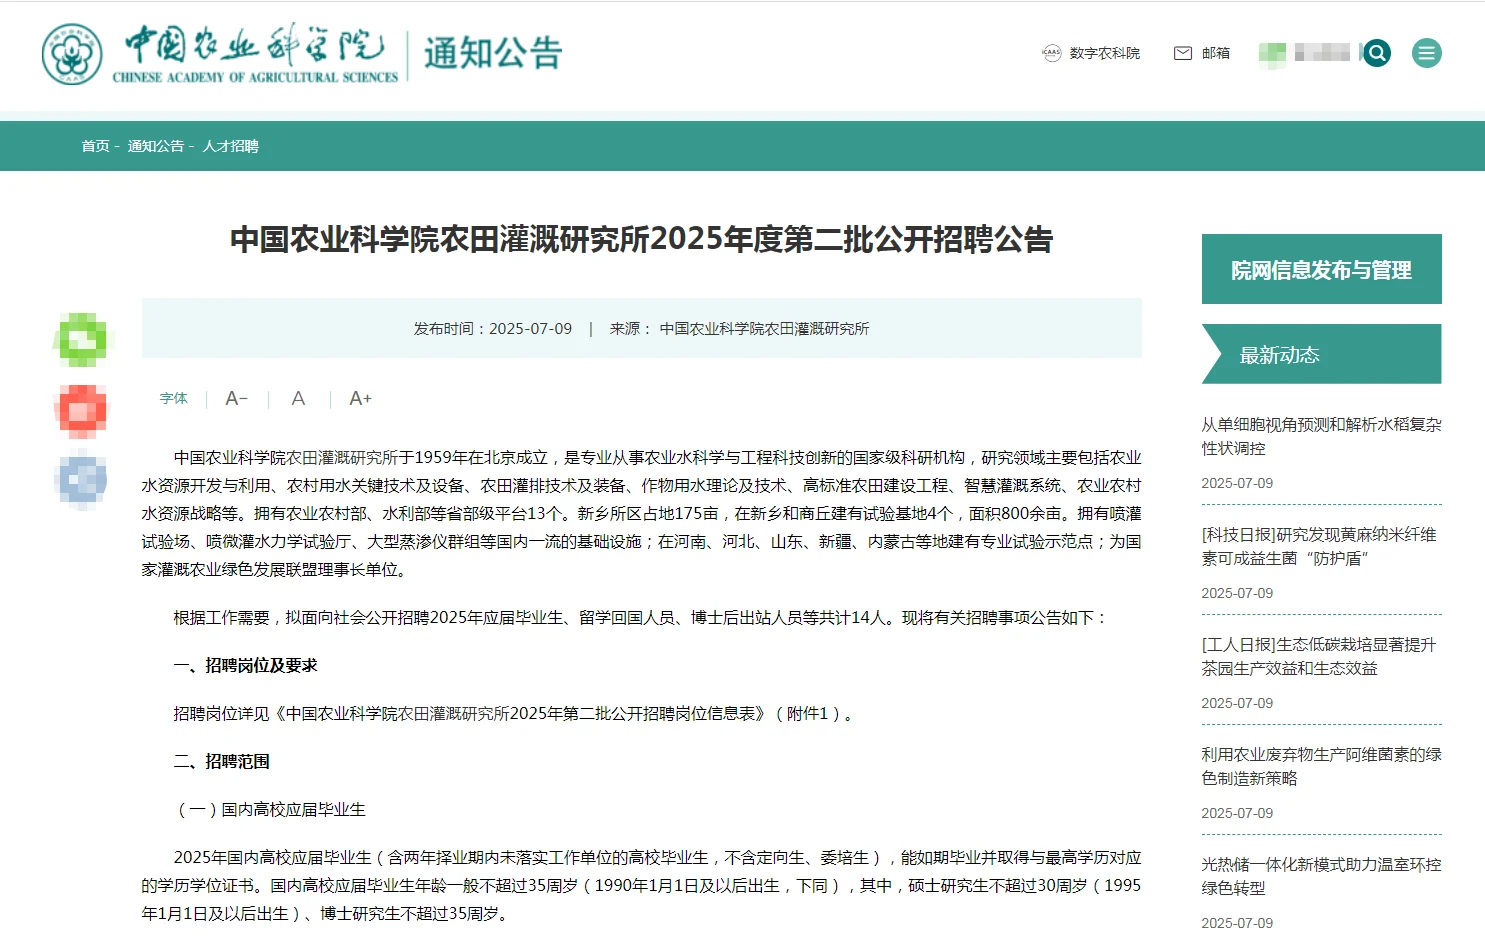Share via the green blurred share icon
This screenshot has height=937, width=1485.
coord(83,340)
